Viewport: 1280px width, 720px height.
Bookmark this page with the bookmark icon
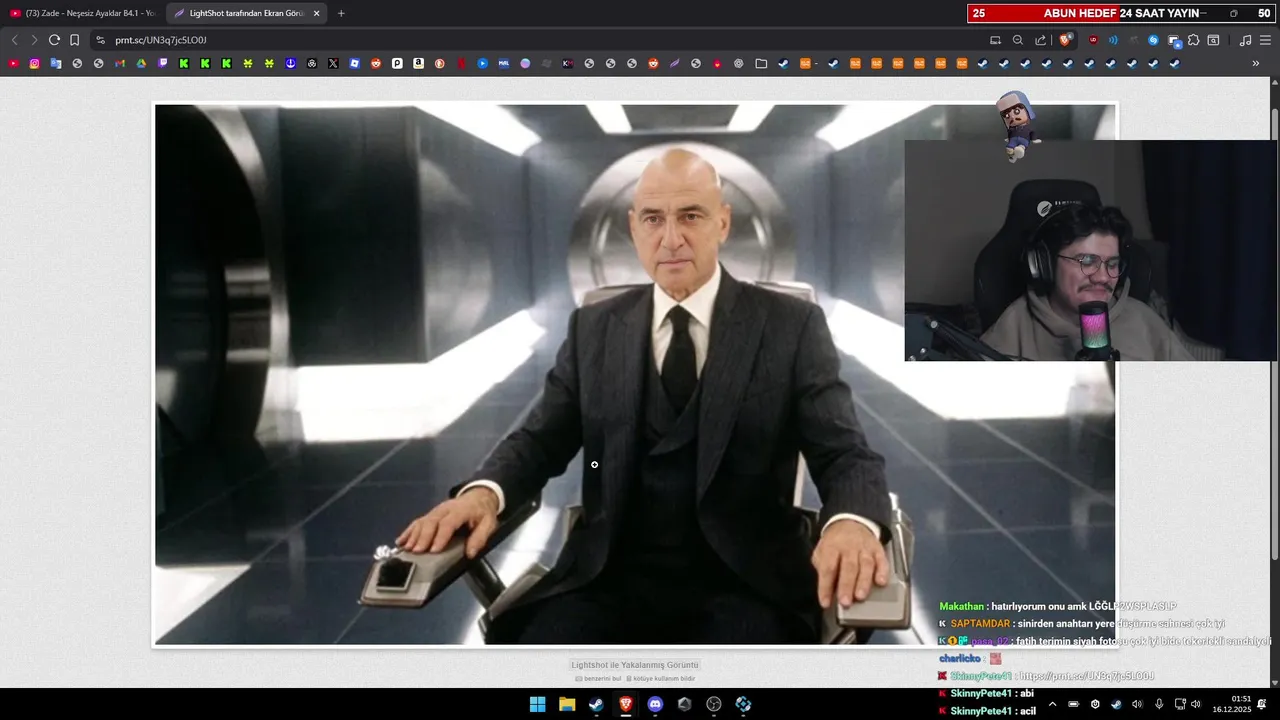pyautogui.click(x=74, y=40)
